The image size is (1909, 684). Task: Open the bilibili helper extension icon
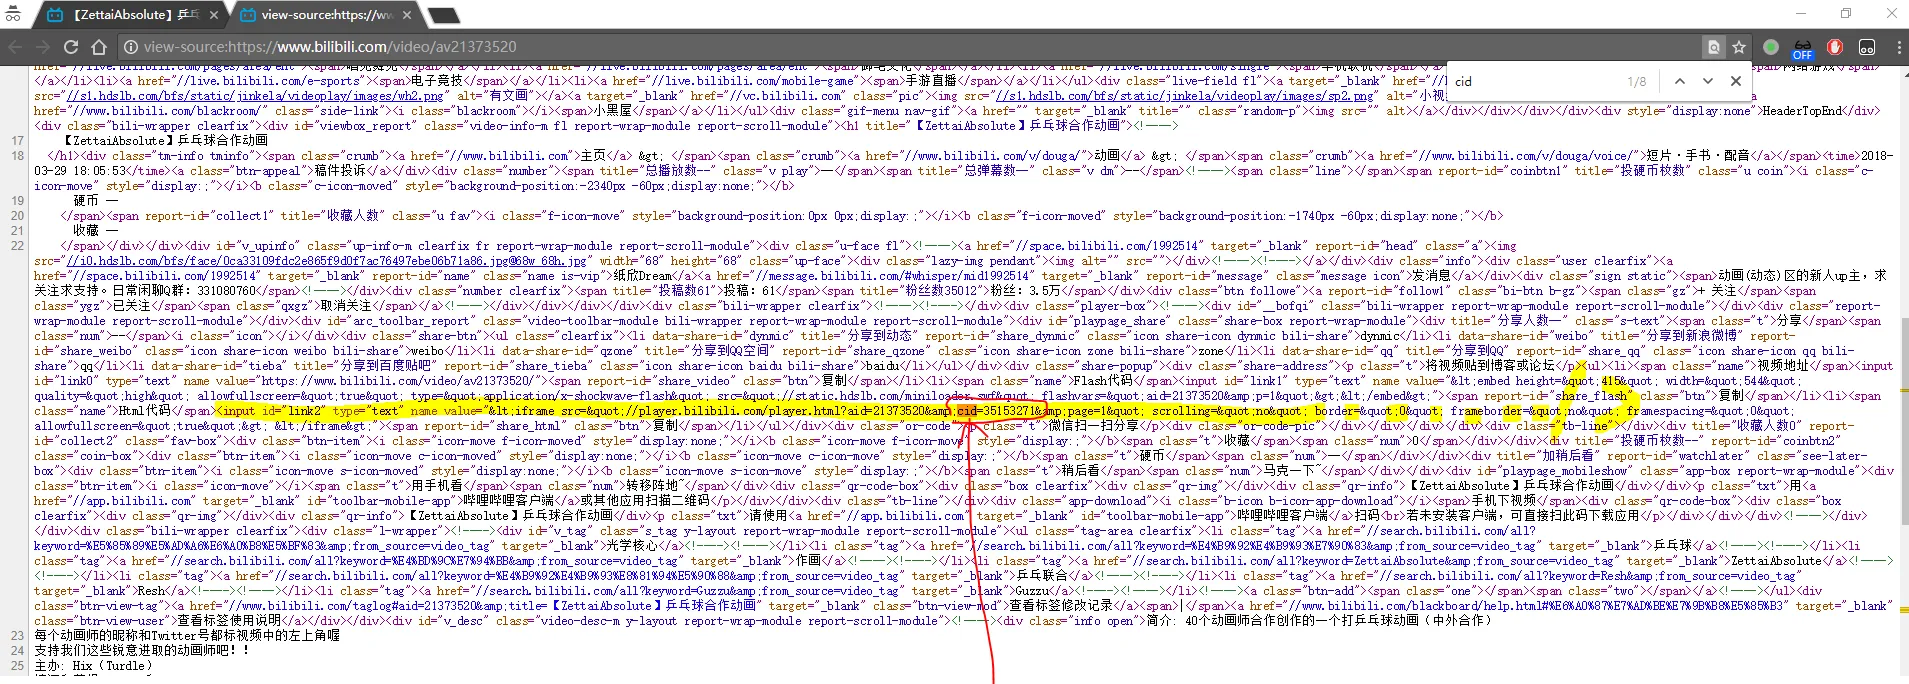pos(1866,47)
